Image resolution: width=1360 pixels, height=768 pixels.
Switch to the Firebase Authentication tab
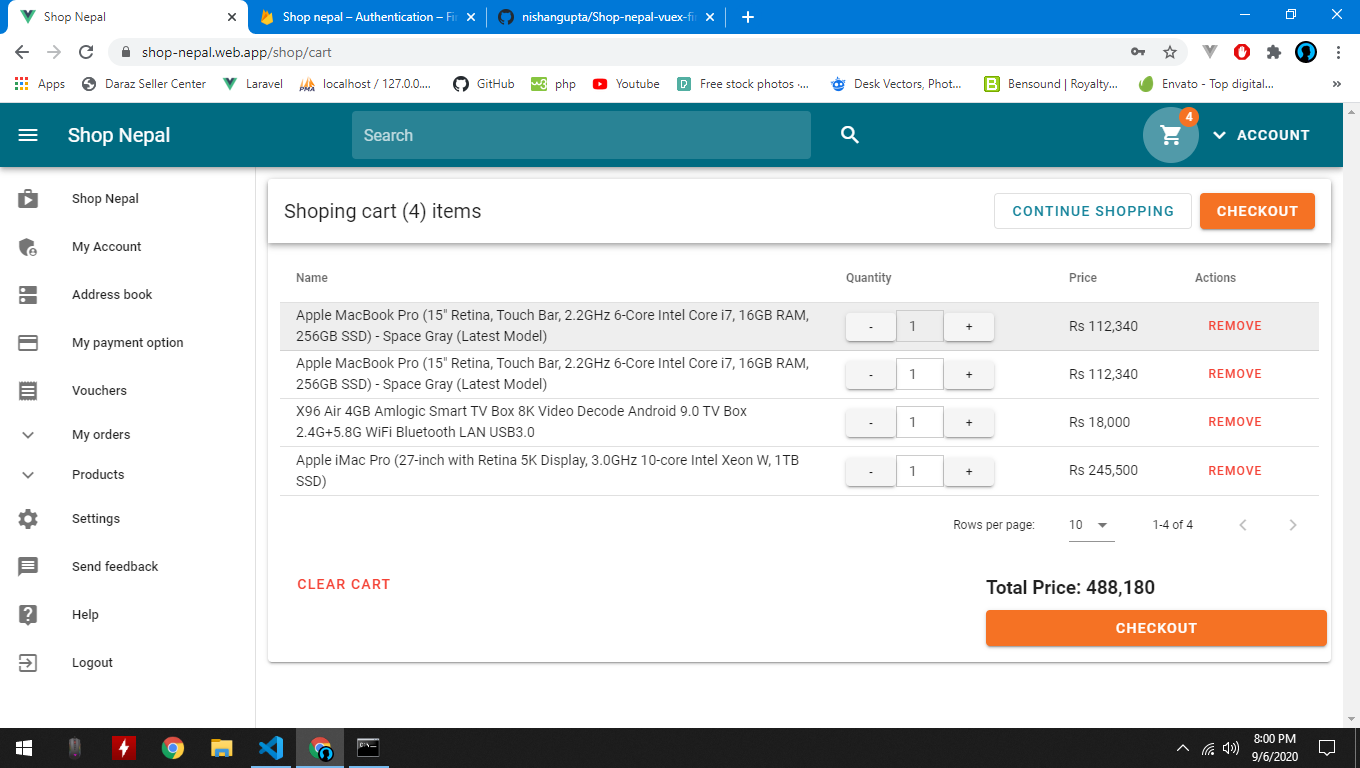pos(366,17)
